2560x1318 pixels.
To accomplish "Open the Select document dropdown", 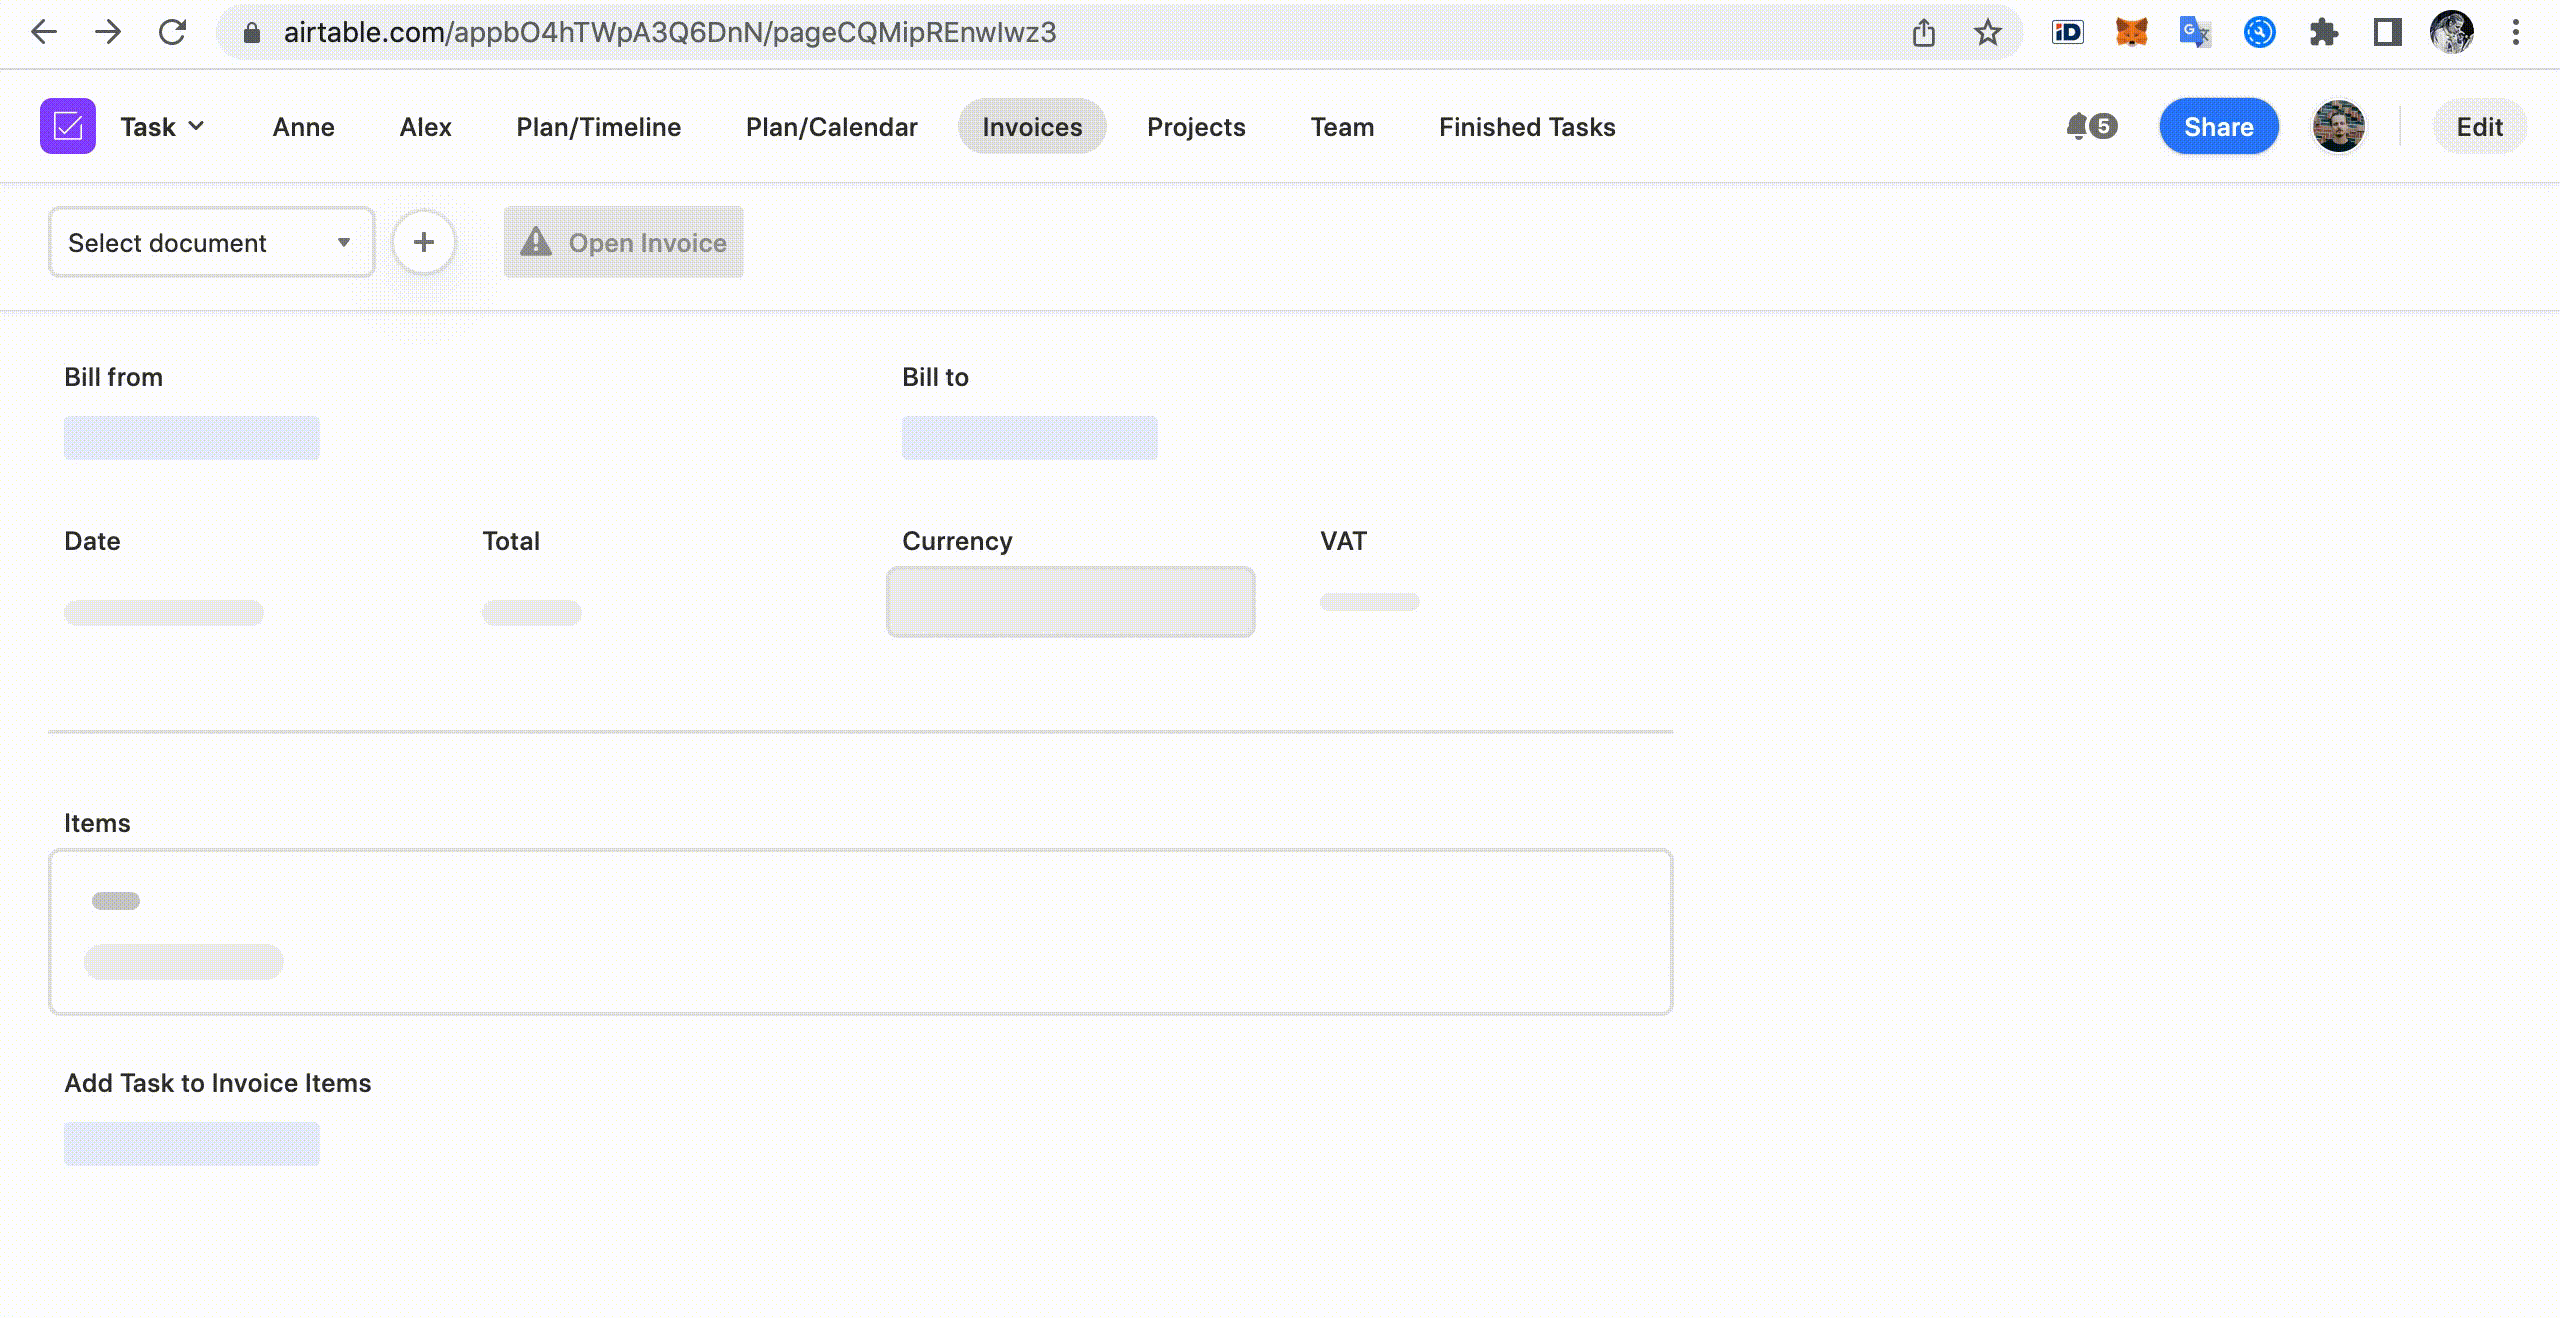I will tap(211, 242).
